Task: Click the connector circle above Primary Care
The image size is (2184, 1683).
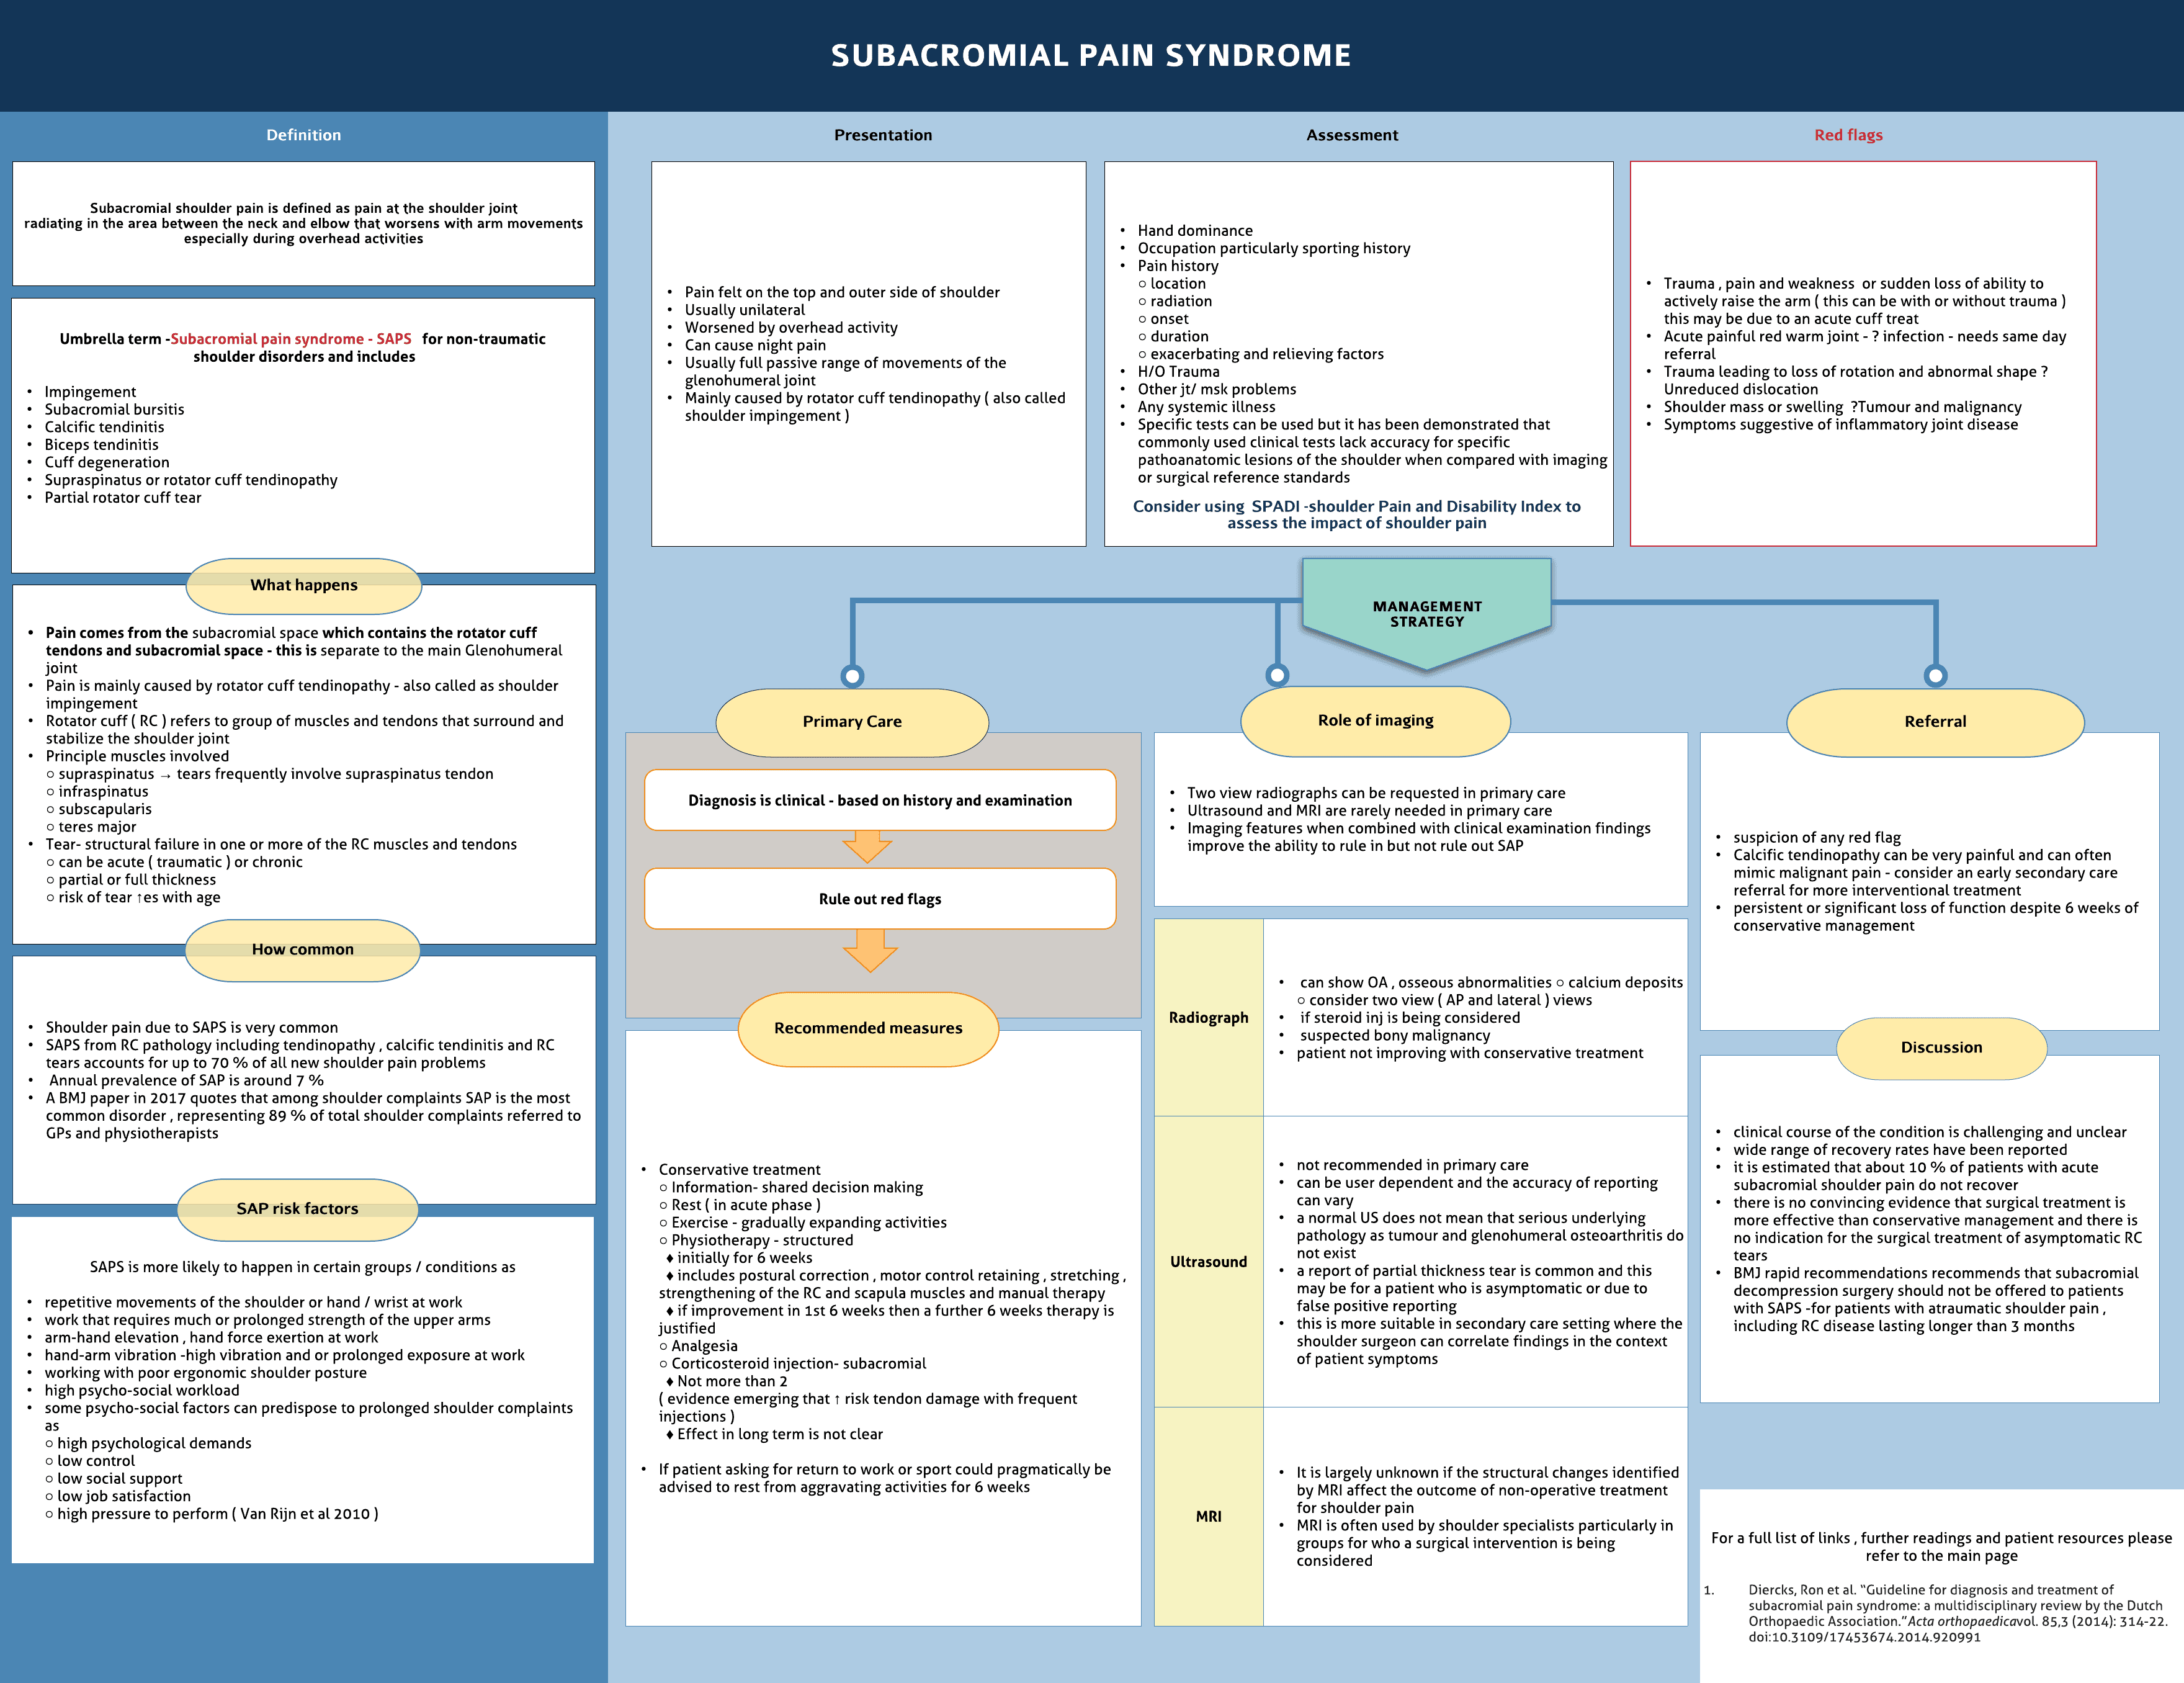Action: click(852, 676)
